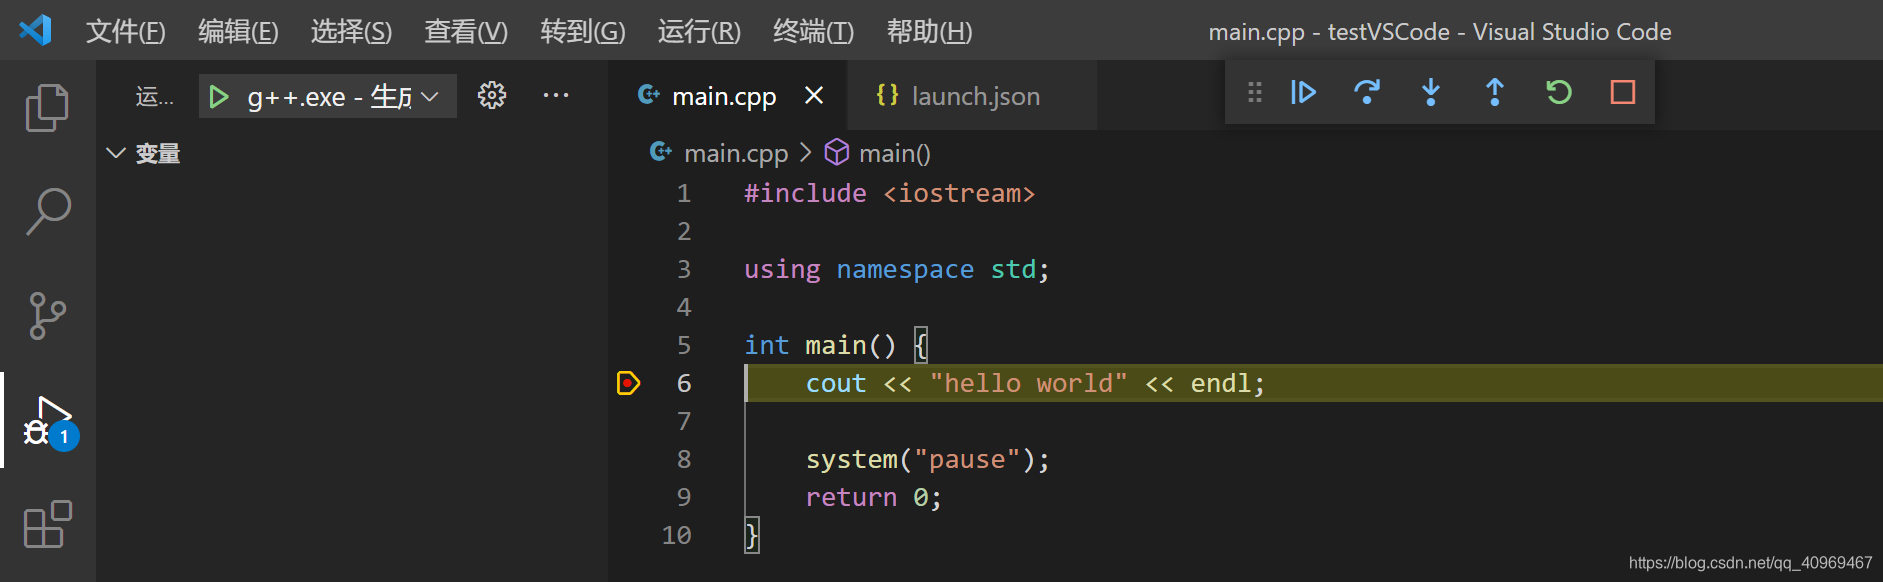Click the 'return 0;' statement
This screenshot has width=1883, height=582.
click(874, 497)
